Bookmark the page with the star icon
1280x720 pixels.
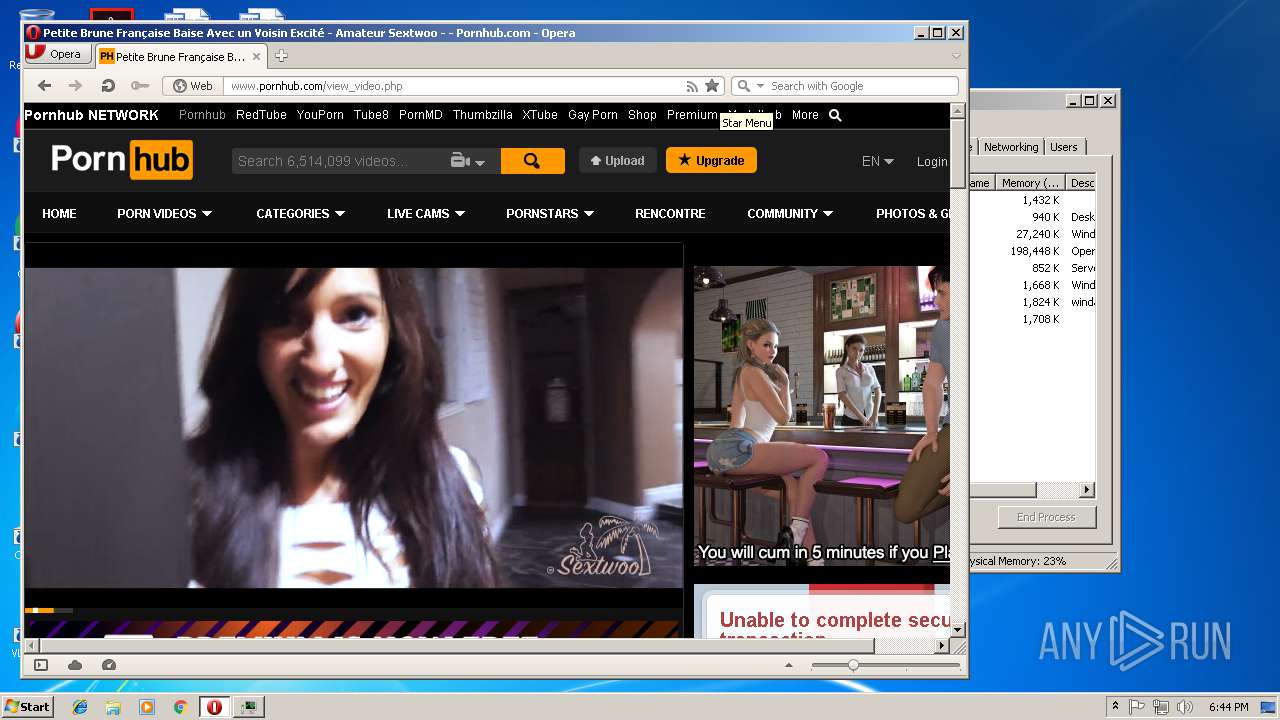pyautogui.click(x=712, y=86)
